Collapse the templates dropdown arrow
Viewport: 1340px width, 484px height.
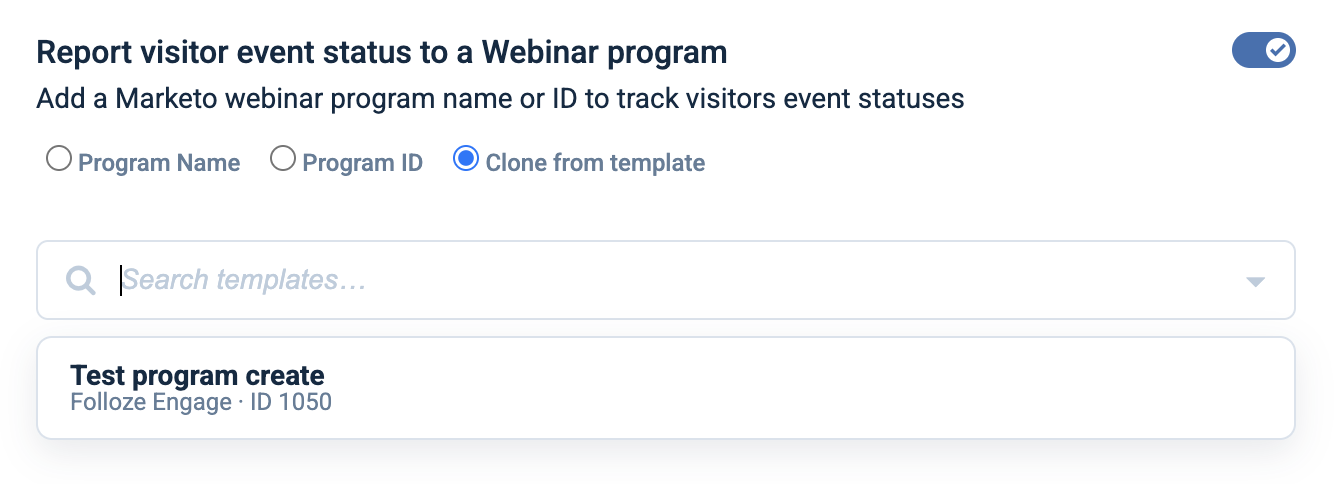tap(1256, 282)
